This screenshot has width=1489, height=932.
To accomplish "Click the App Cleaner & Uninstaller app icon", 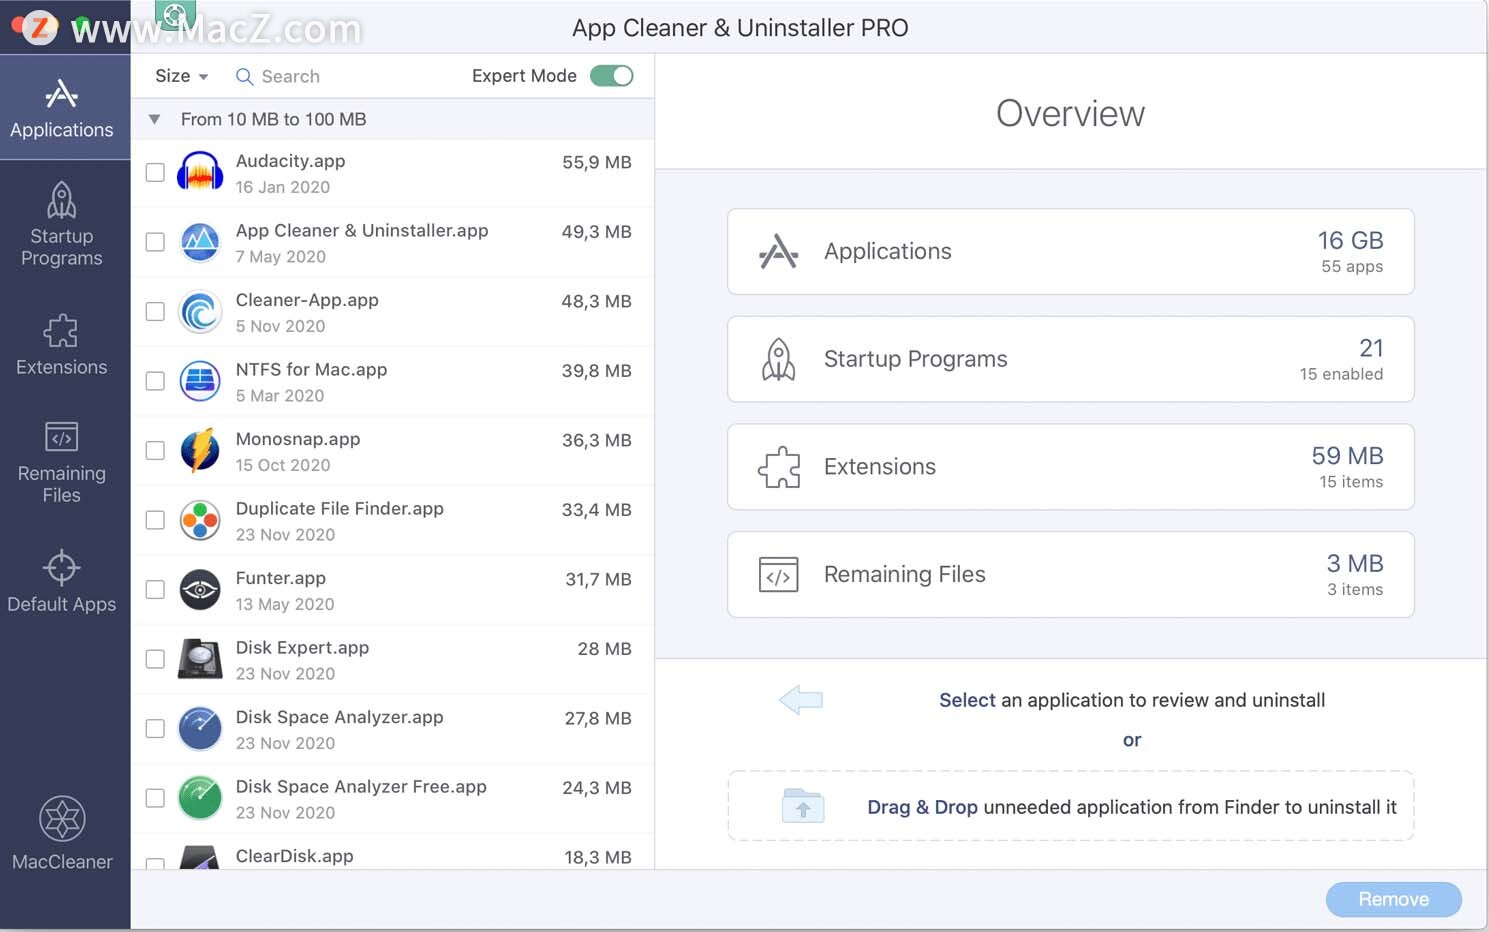I will click(x=200, y=242).
